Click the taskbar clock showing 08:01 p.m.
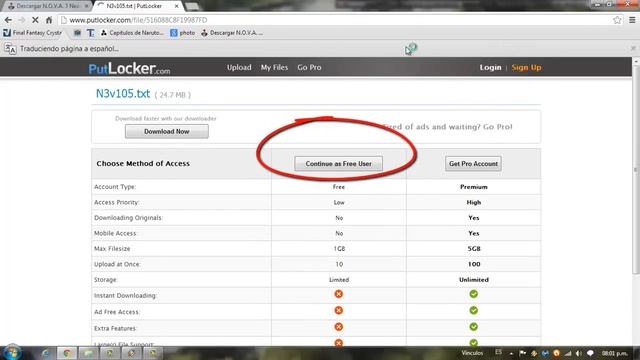This screenshot has width=640, height=360. (x=615, y=353)
